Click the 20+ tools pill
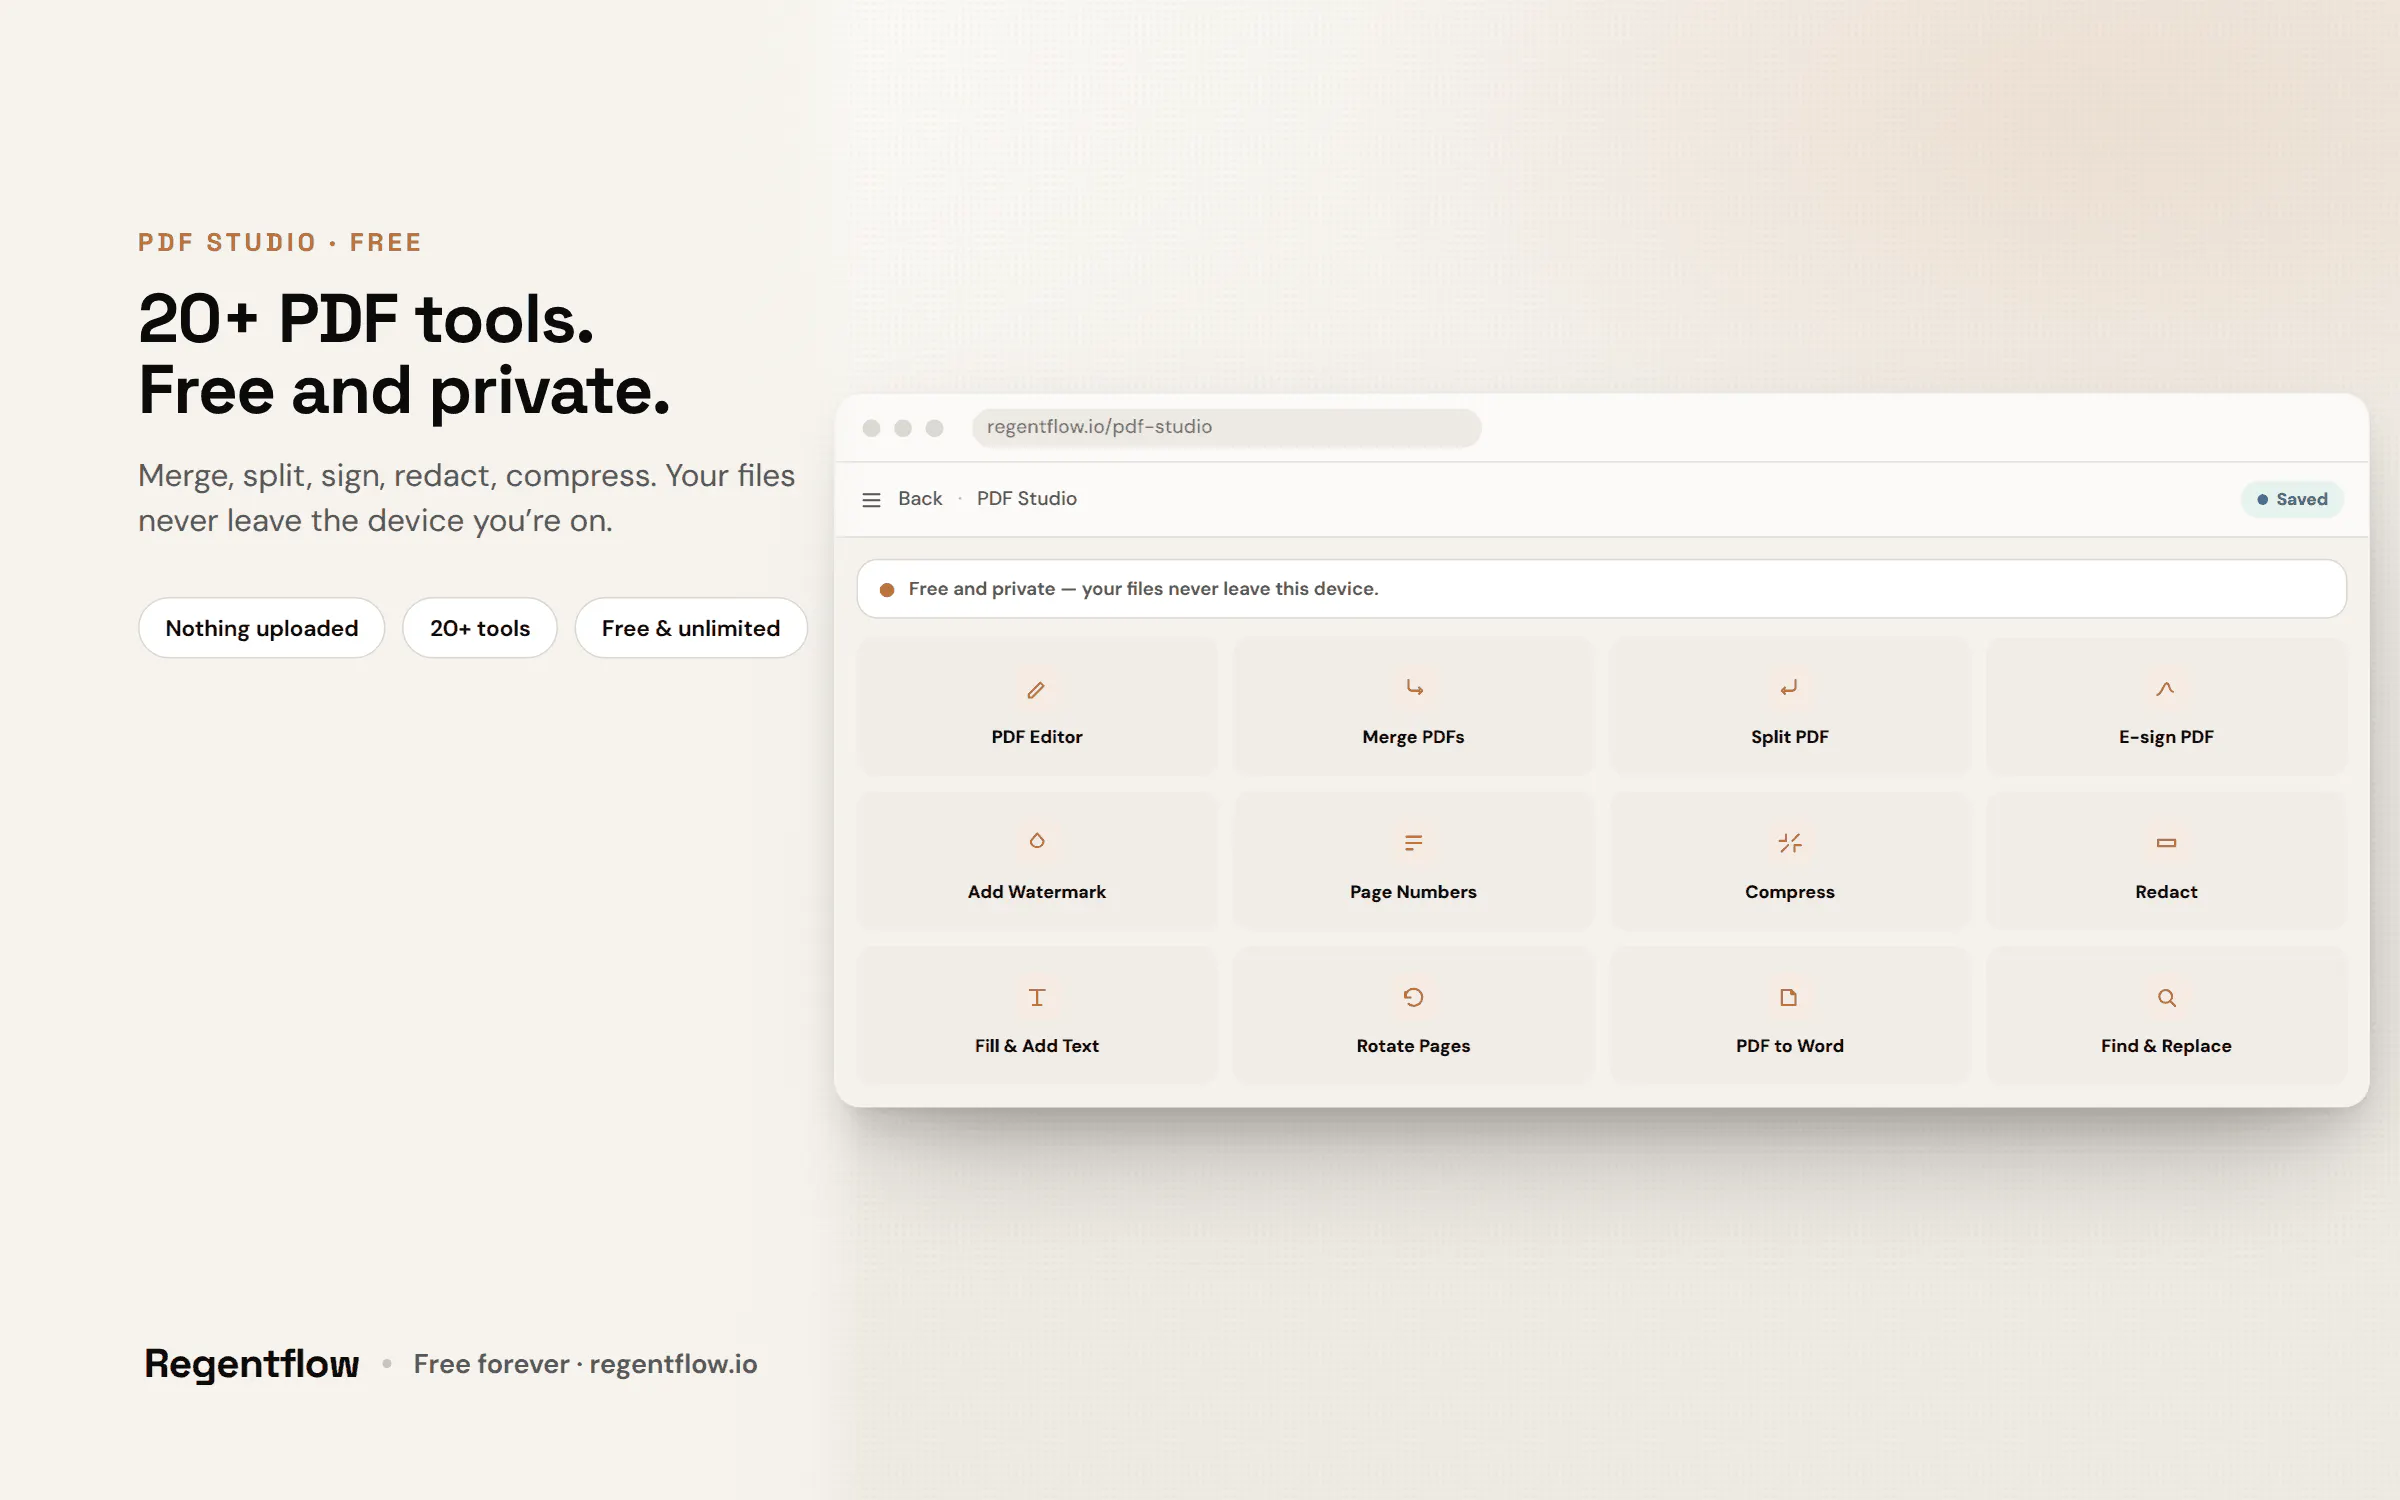 [x=479, y=628]
